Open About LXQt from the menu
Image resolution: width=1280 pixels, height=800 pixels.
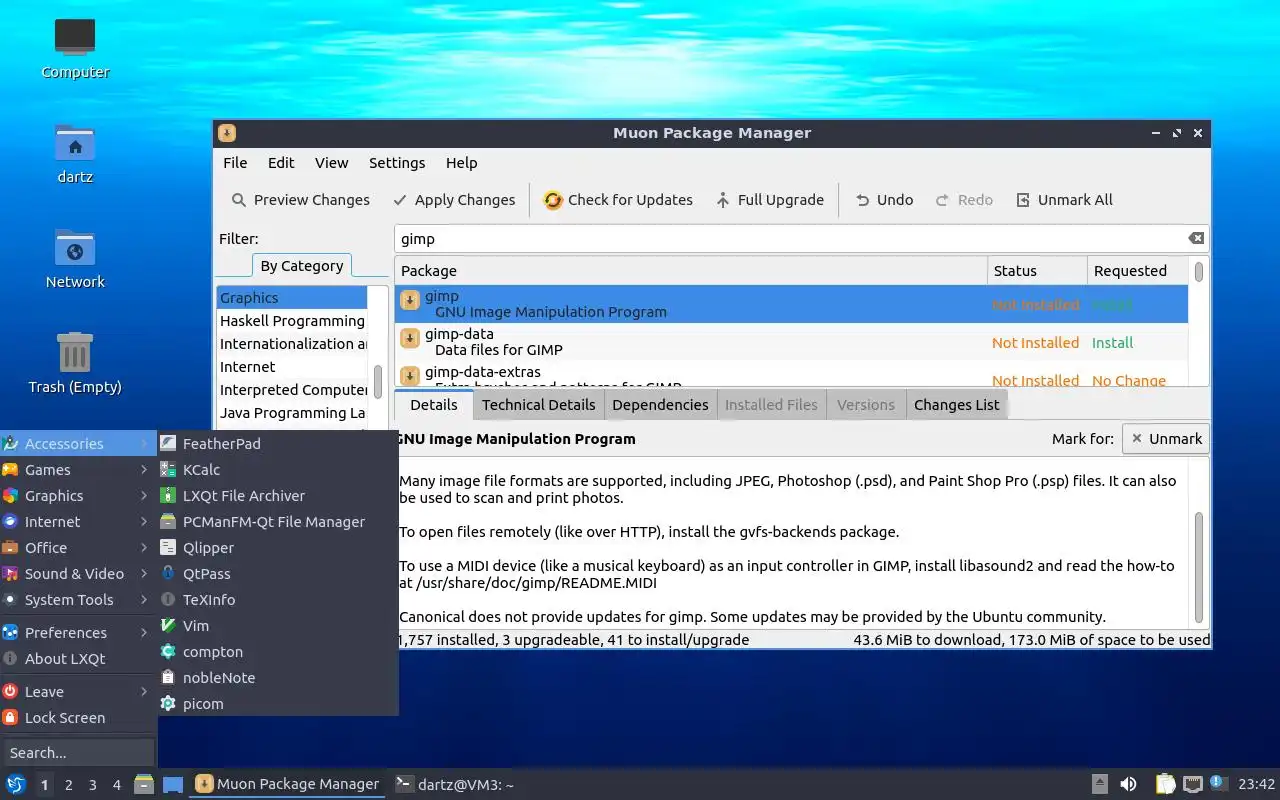click(78, 659)
